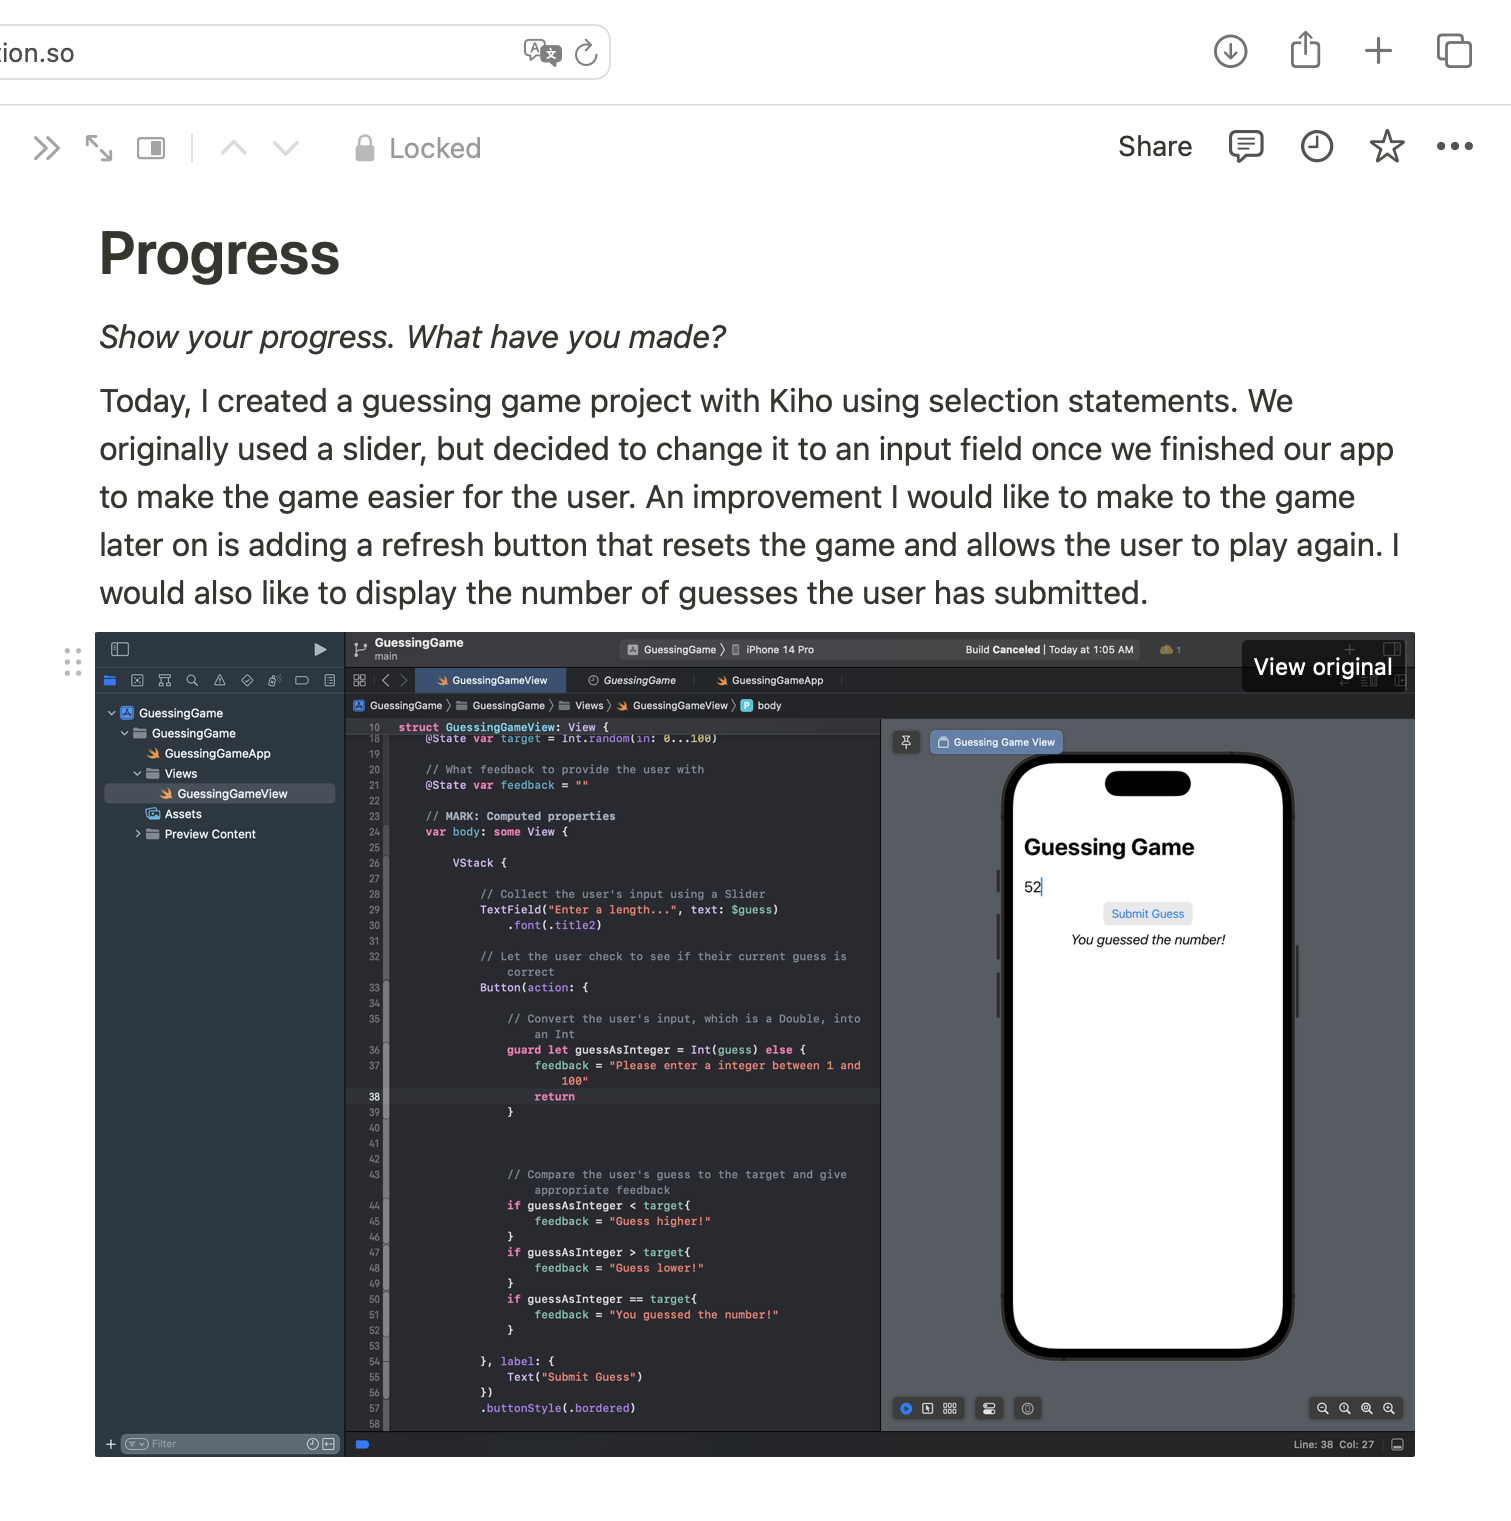Open the Find navigator magnifying glass
The width and height of the screenshot is (1511, 1521).
tap(192, 680)
